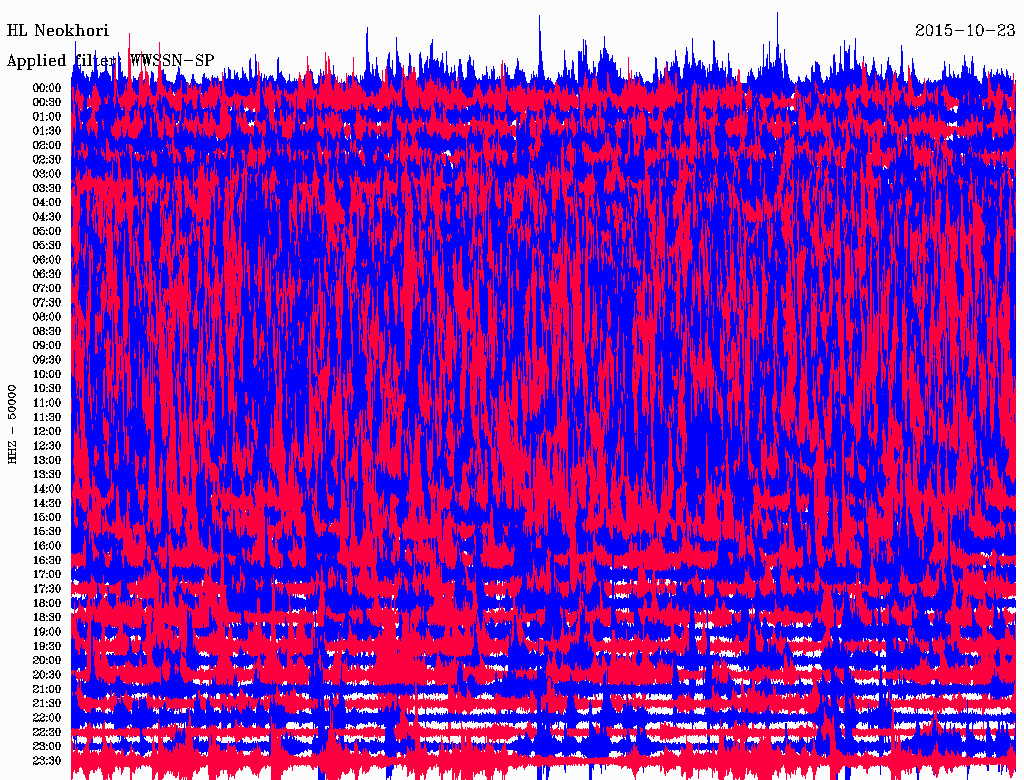
Task: Click the '09:30' time label
Action: coord(47,360)
